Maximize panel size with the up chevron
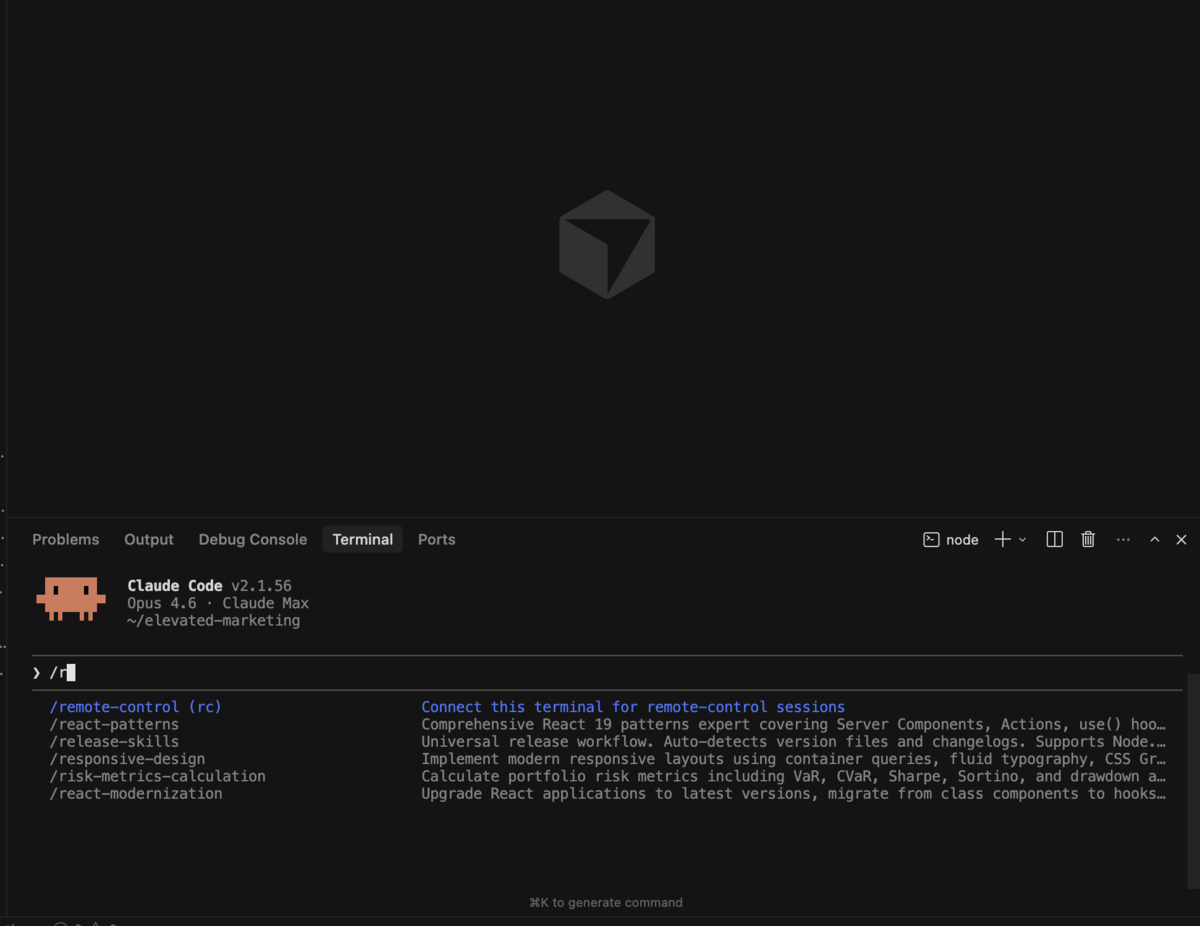Image resolution: width=1200 pixels, height=926 pixels. (x=1154, y=540)
